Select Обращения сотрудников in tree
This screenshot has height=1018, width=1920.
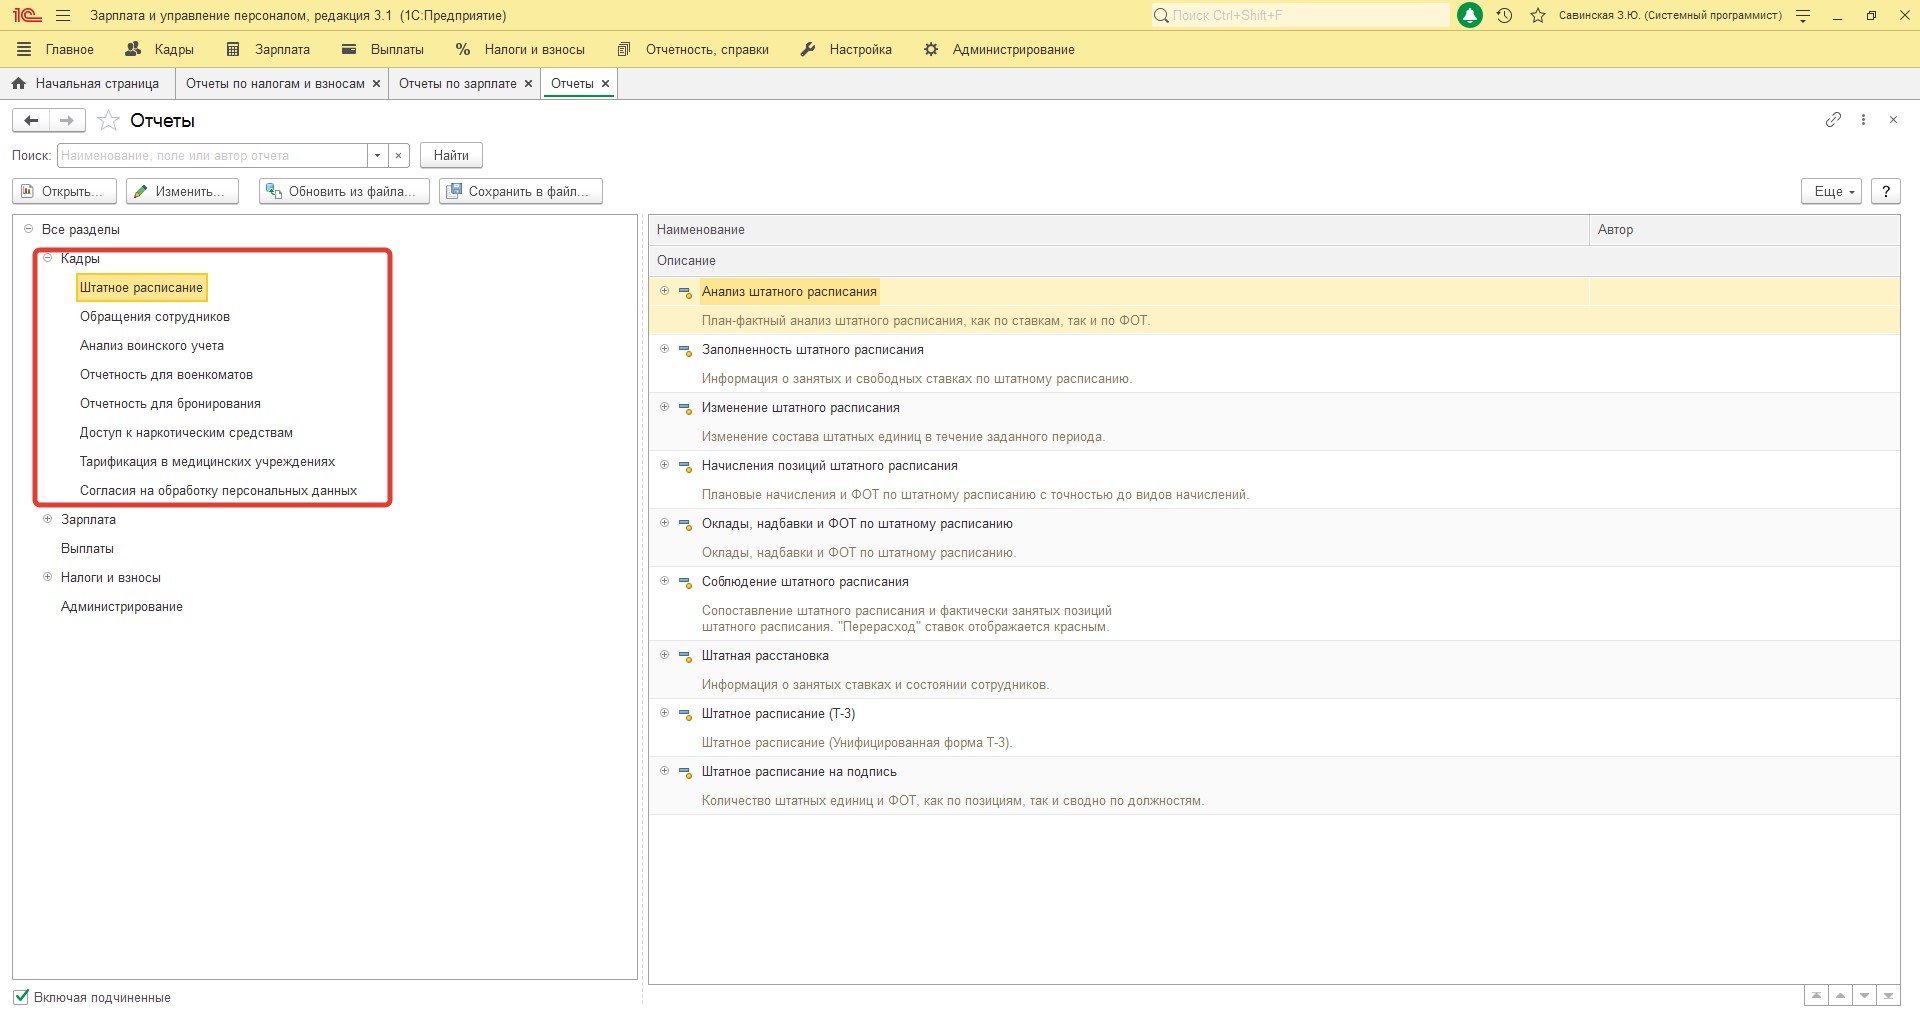point(155,316)
